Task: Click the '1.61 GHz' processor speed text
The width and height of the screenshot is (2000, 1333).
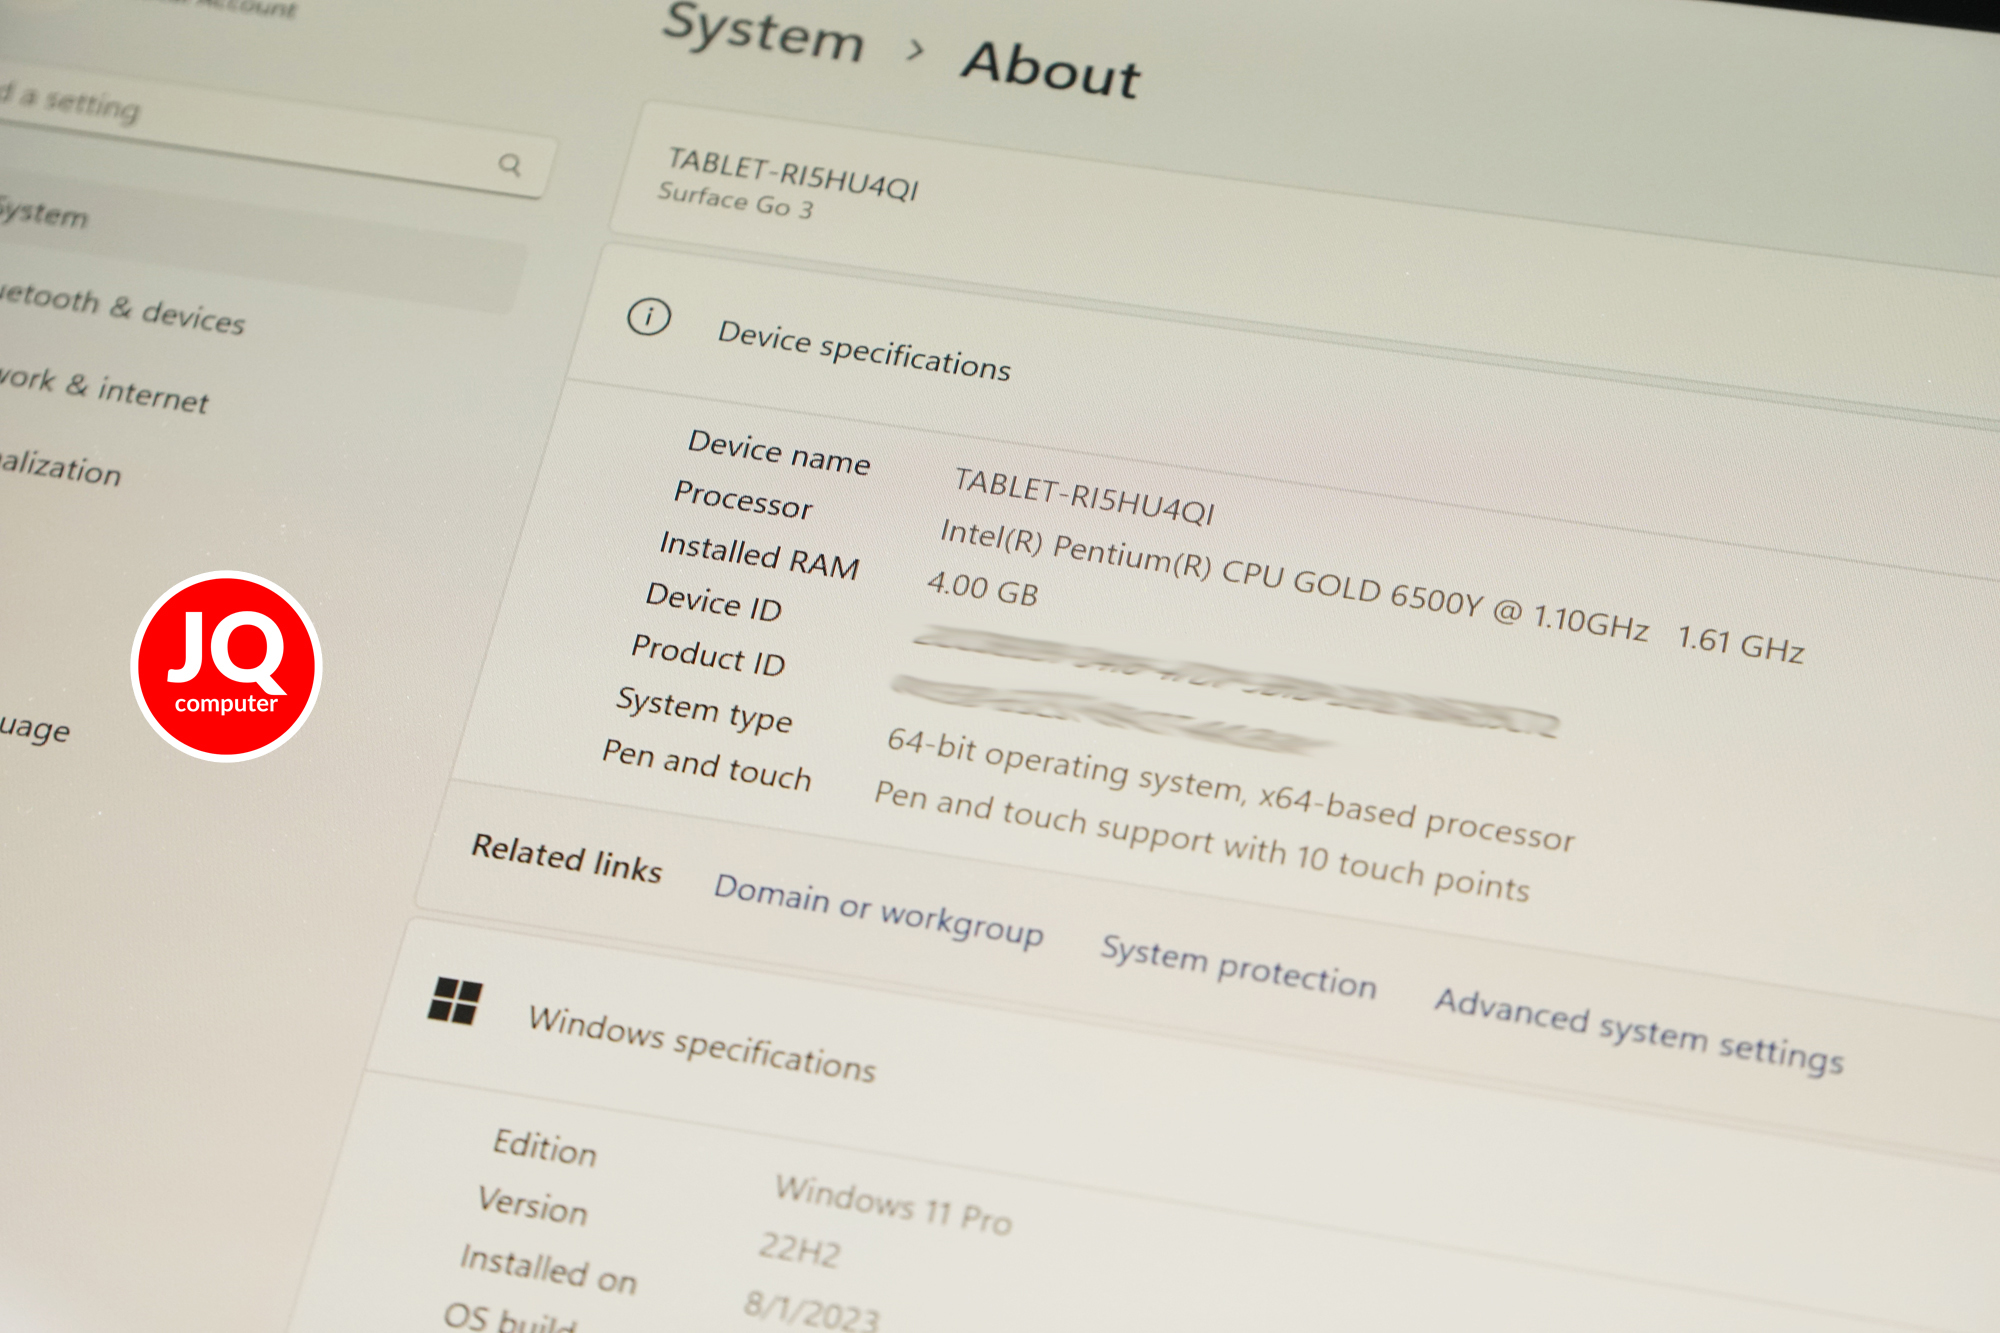Action: tap(1740, 644)
